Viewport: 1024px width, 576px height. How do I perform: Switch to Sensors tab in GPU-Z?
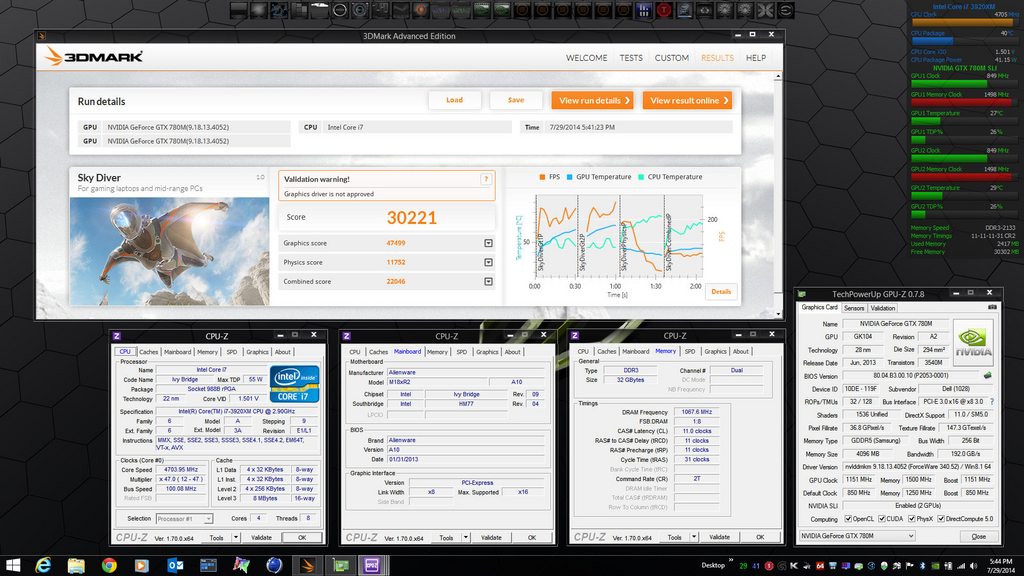pos(854,308)
